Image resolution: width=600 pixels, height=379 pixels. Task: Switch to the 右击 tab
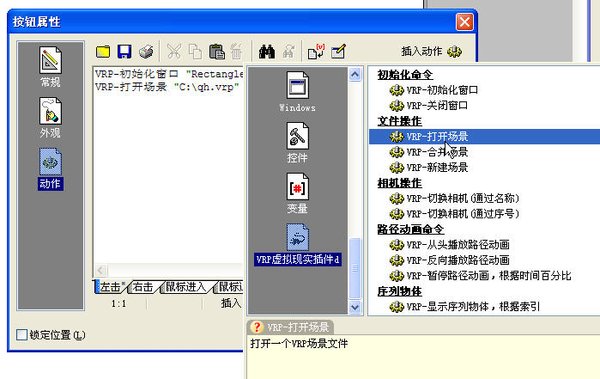click(143, 287)
